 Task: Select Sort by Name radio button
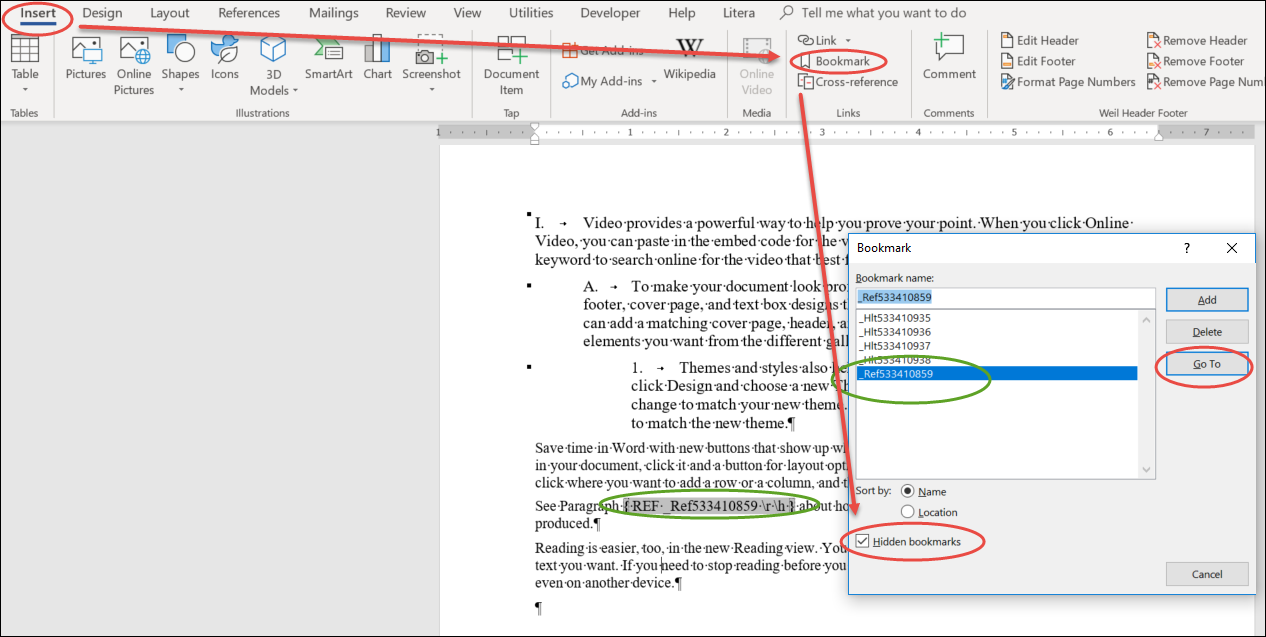coord(908,491)
